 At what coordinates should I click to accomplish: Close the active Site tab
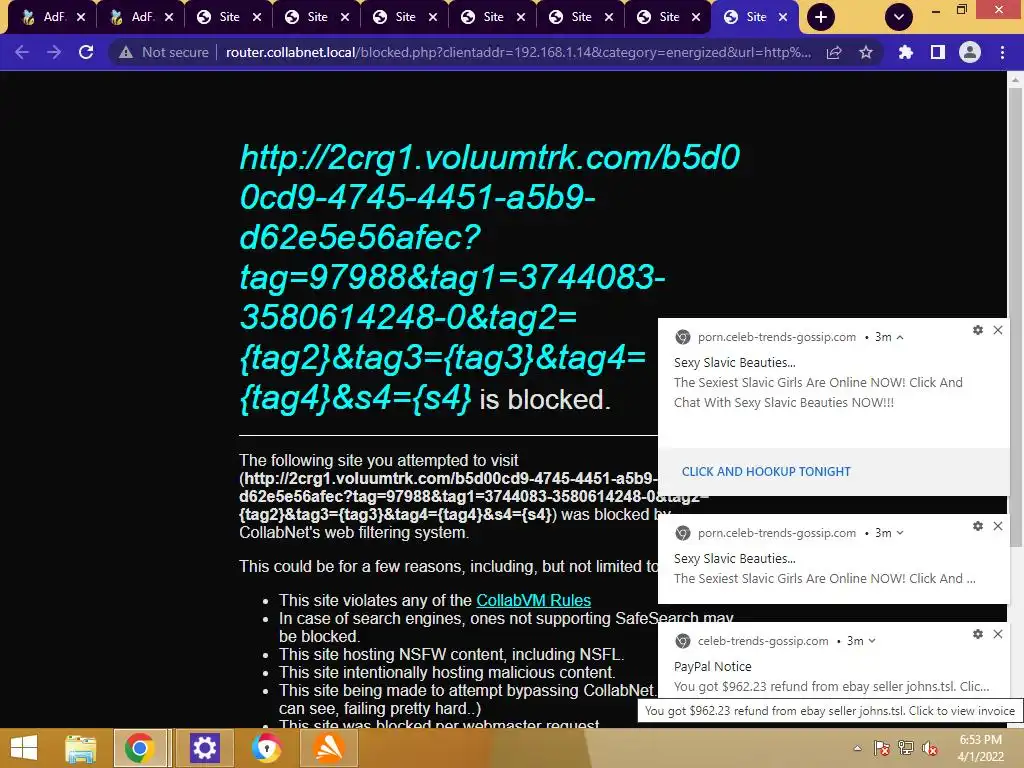[783, 17]
